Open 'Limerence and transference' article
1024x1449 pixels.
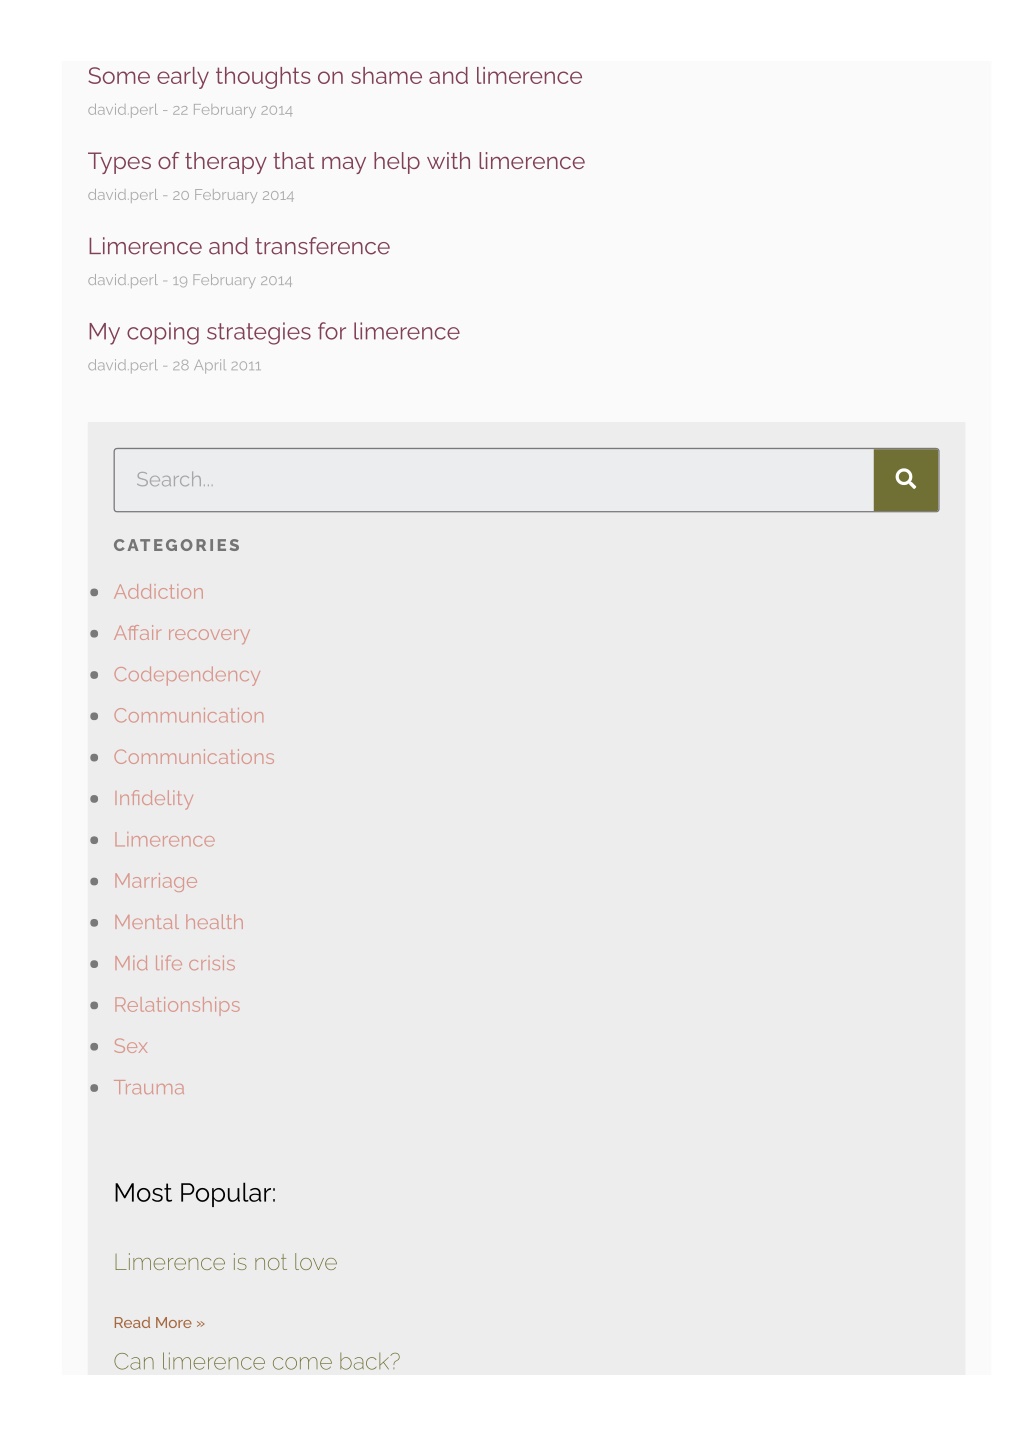point(239,247)
